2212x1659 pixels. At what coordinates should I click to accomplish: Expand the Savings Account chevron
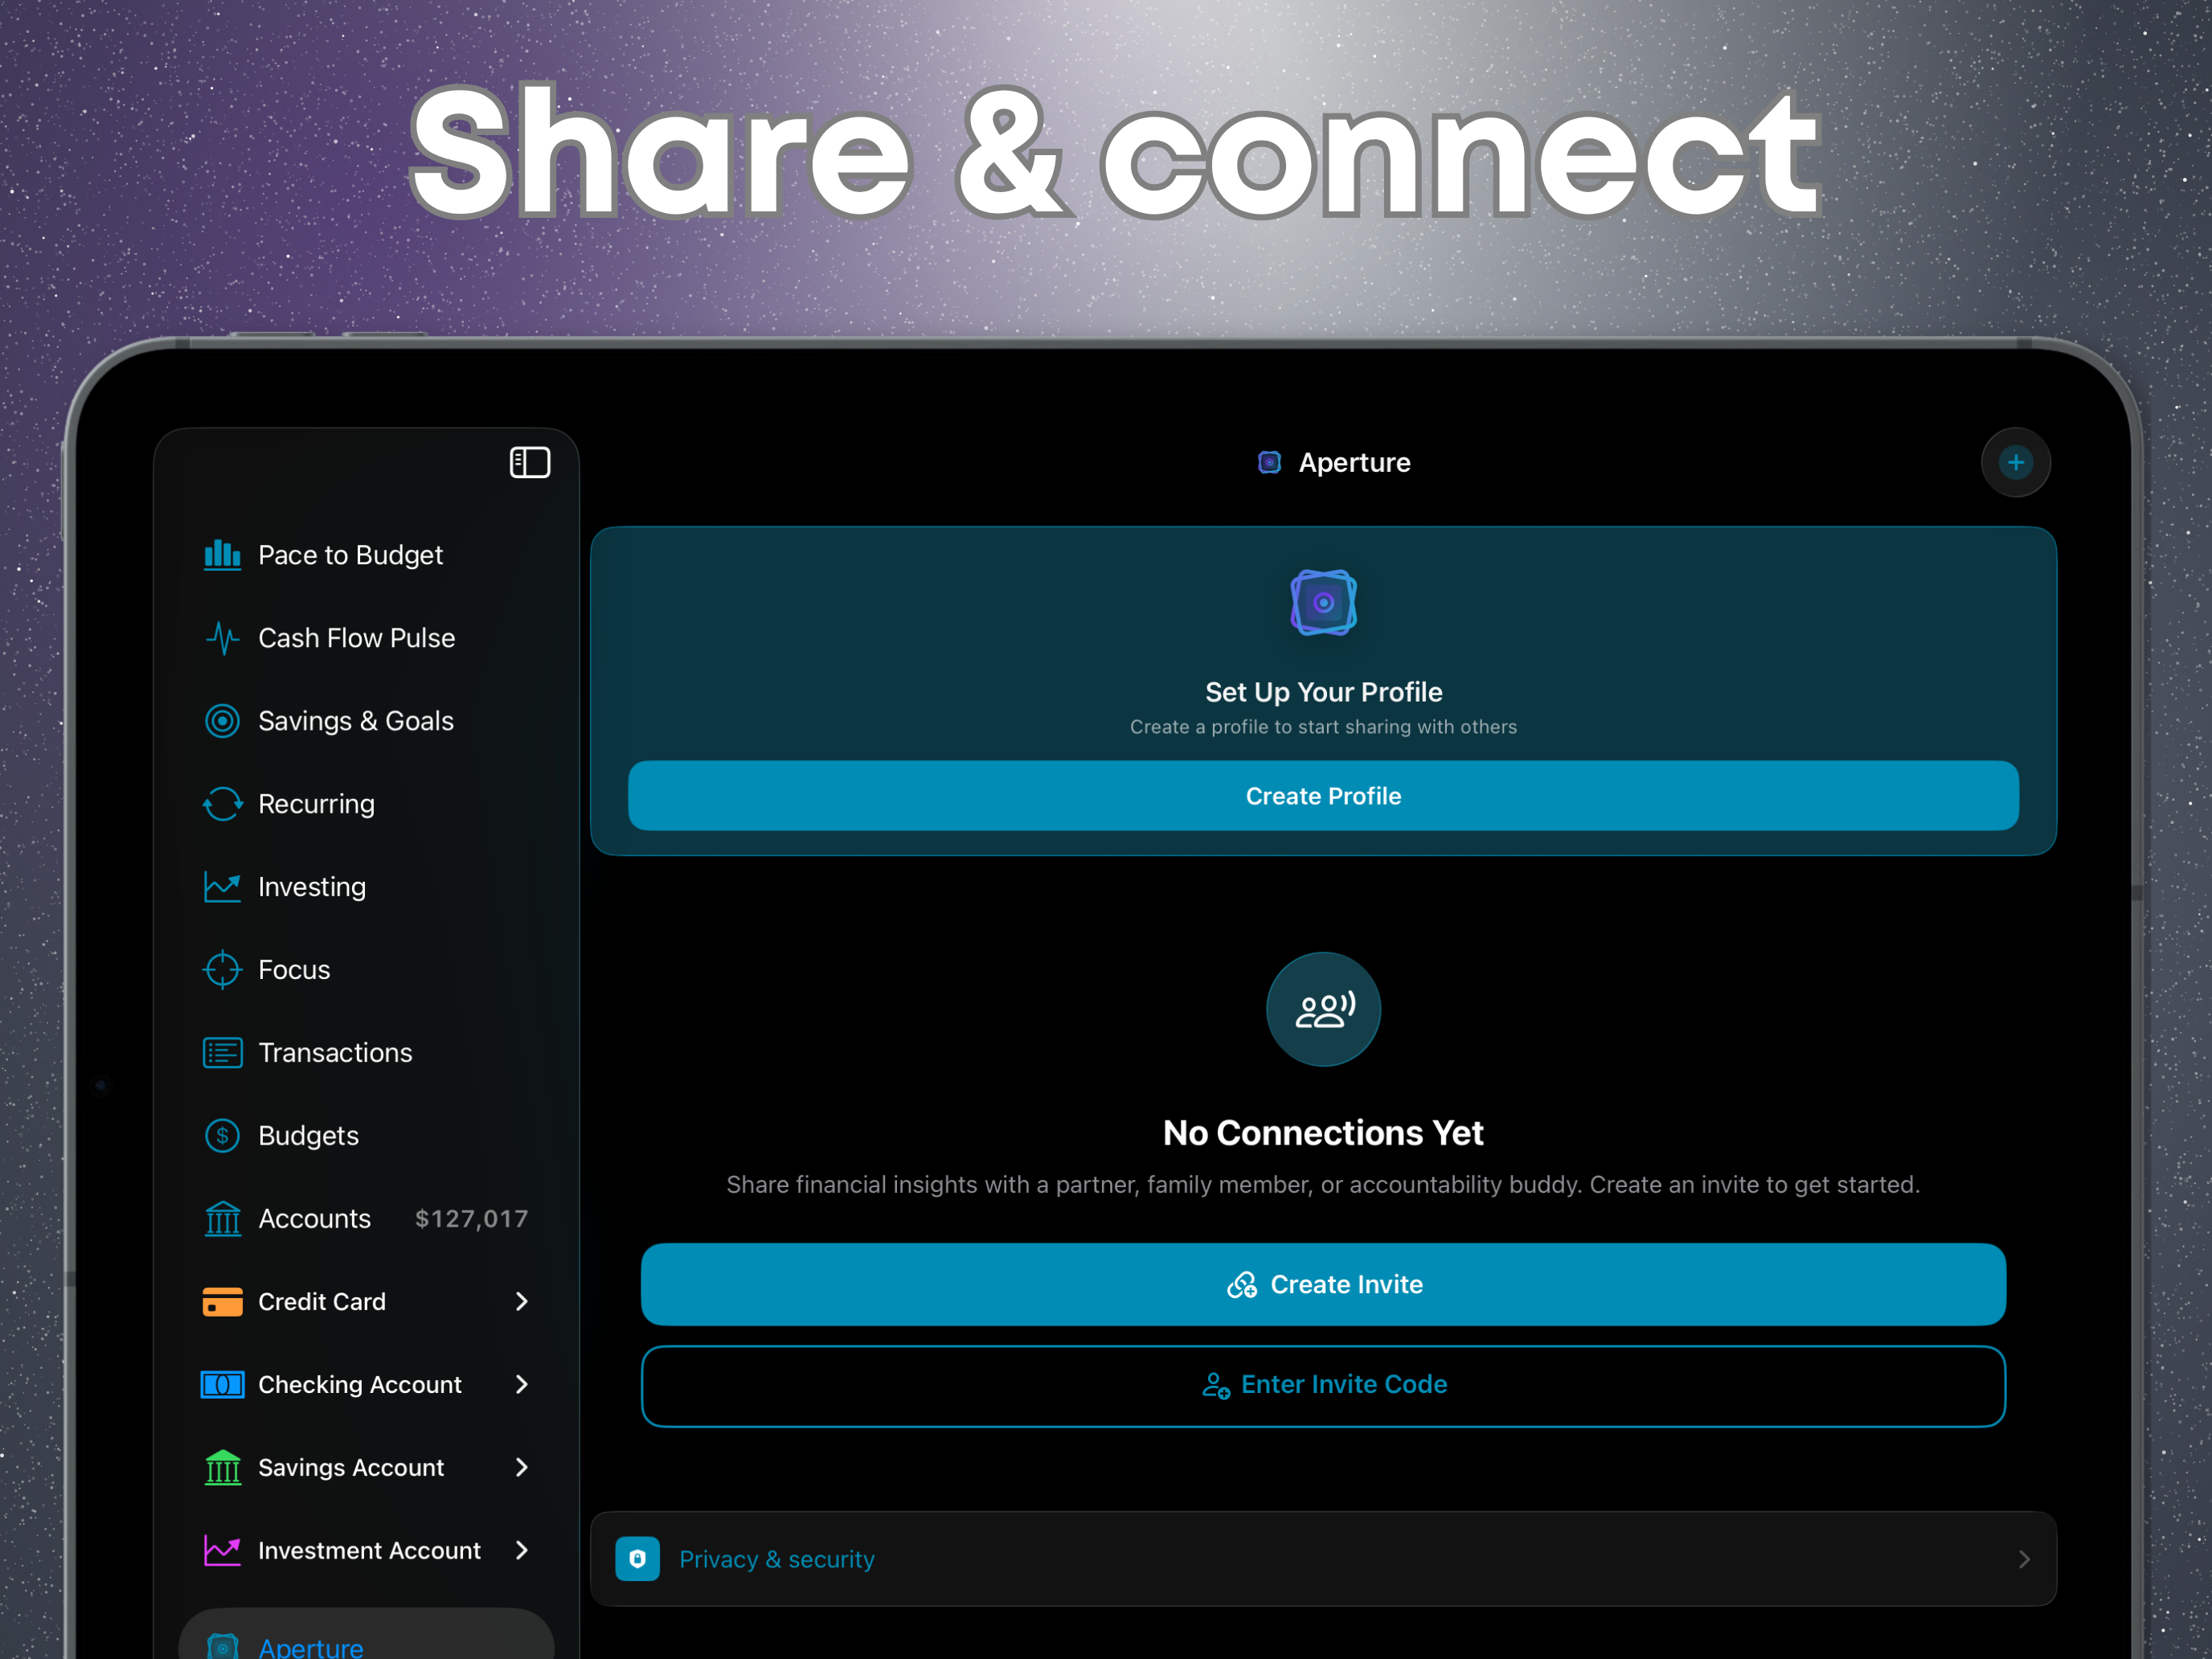tap(521, 1468)
